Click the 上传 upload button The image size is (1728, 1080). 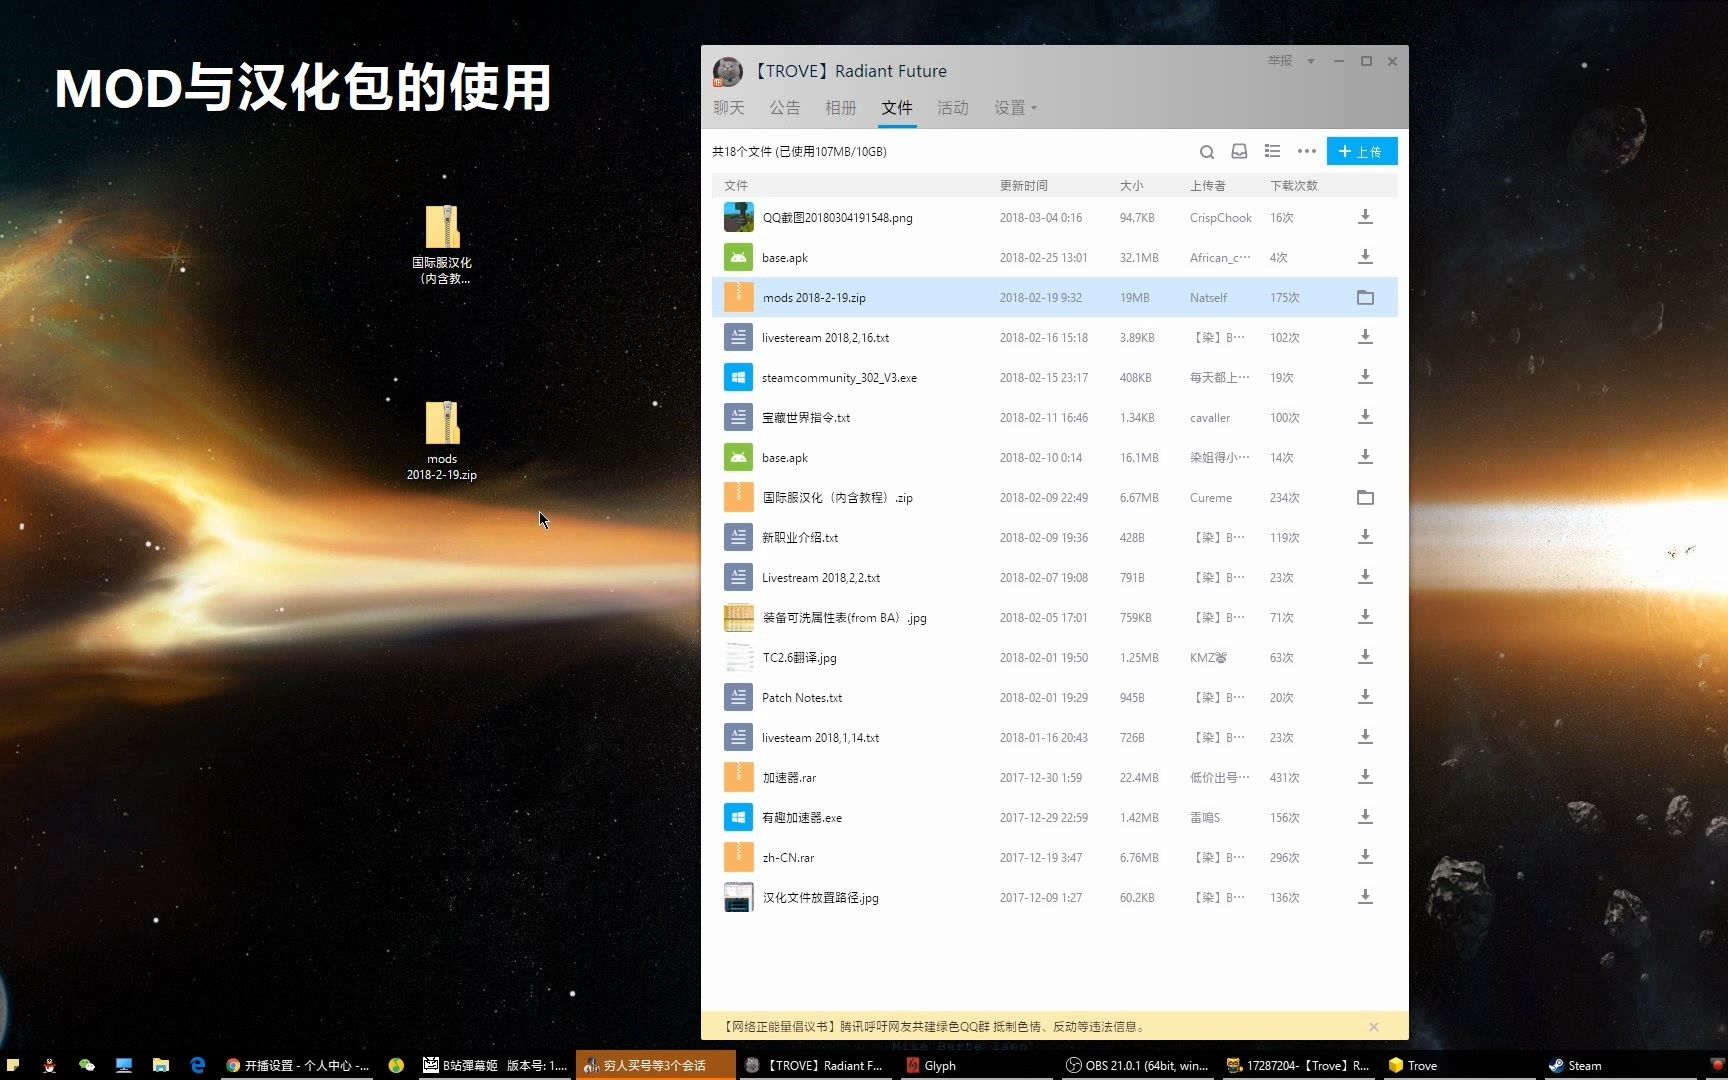coord(1362,151)
